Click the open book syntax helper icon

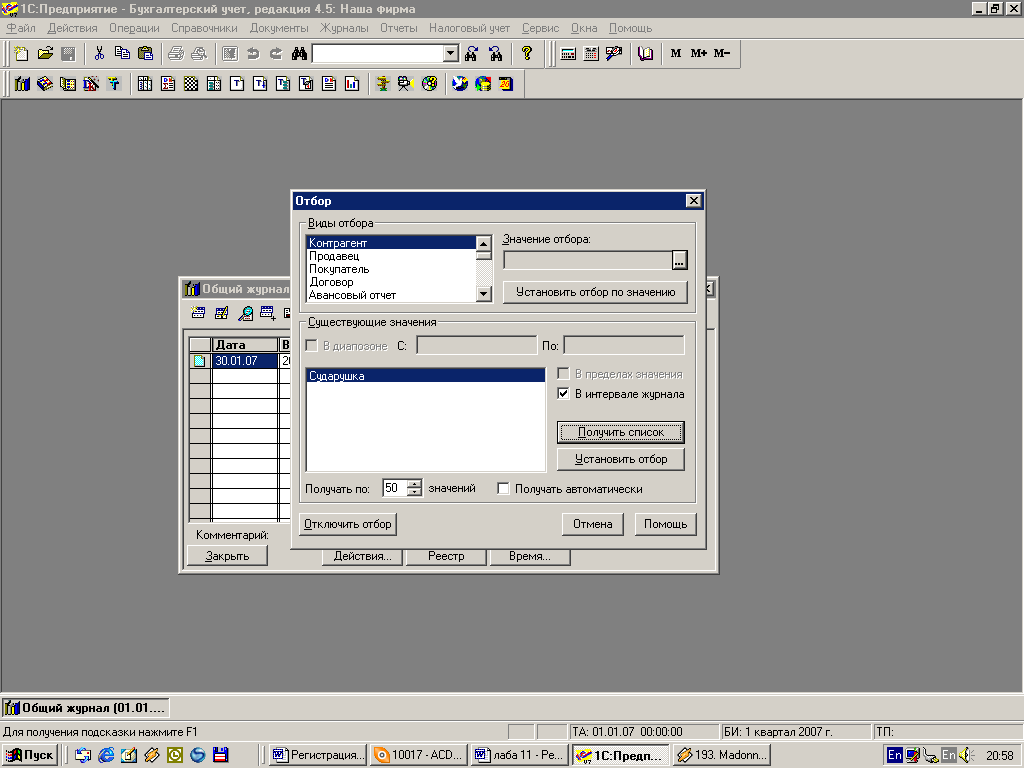645,54
